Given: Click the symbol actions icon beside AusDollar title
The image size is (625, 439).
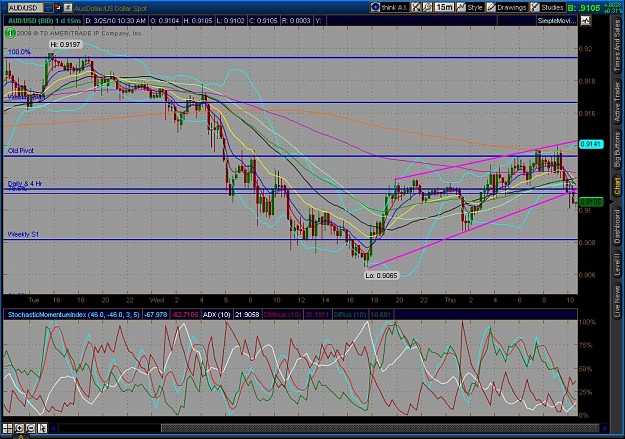Looking at the screenshot, I should coord(68,7).
